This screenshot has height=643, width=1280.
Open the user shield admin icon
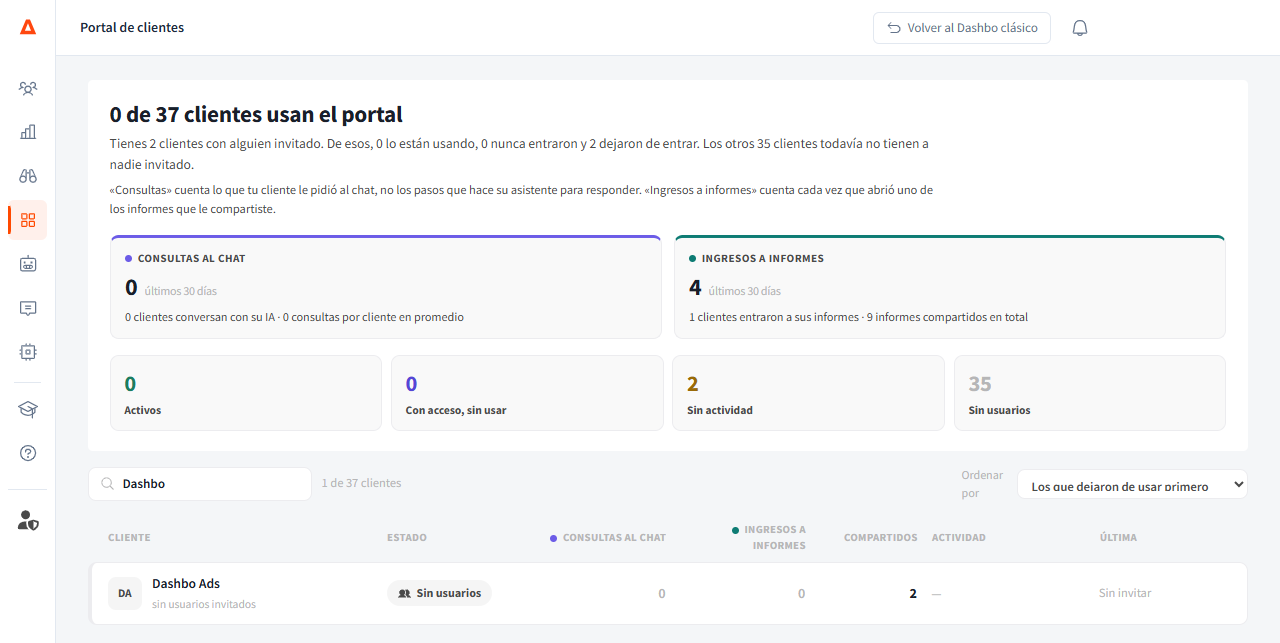[28, 520]
